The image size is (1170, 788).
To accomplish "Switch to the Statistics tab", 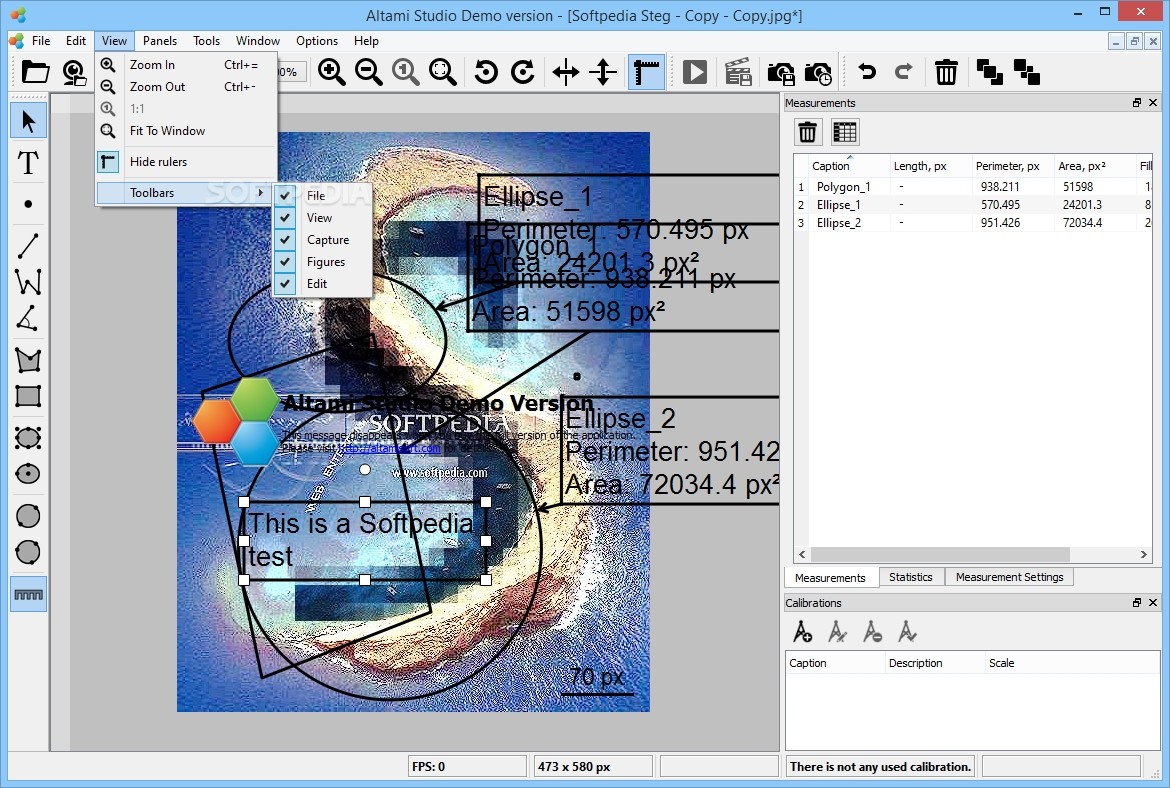I will tap(911, 577).
